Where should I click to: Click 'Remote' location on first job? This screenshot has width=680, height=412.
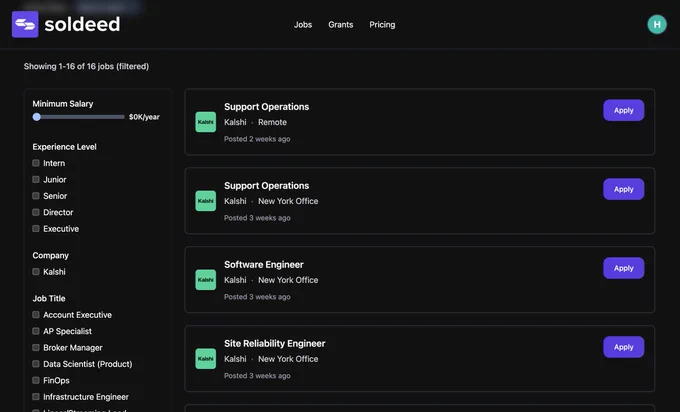coord(272,122)
